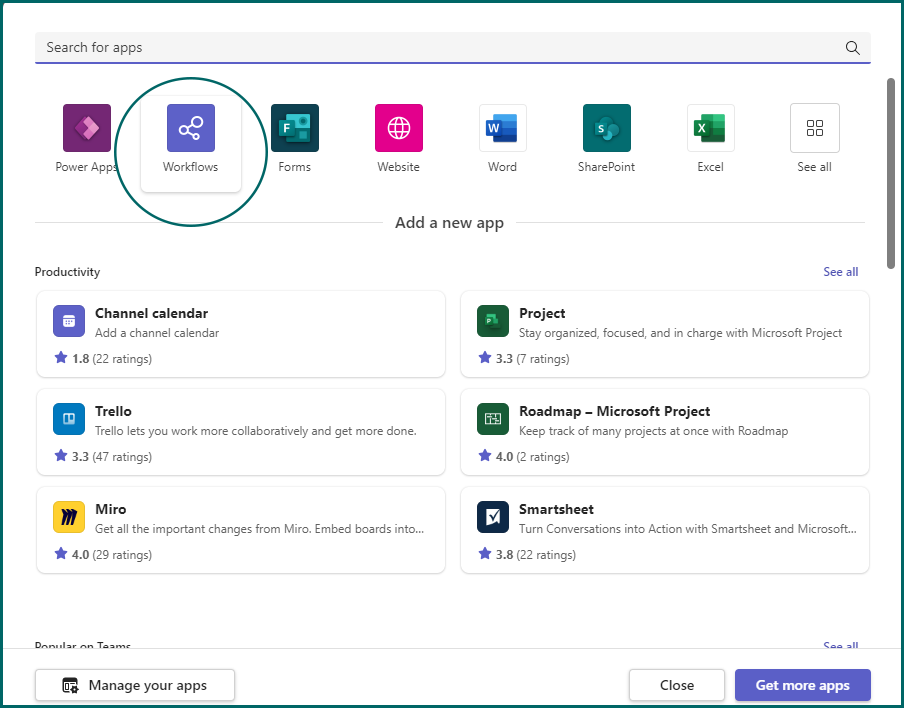Screen dimensions: 904x708
Task: Open the Power Apps app icon
Action: point(86,128)
